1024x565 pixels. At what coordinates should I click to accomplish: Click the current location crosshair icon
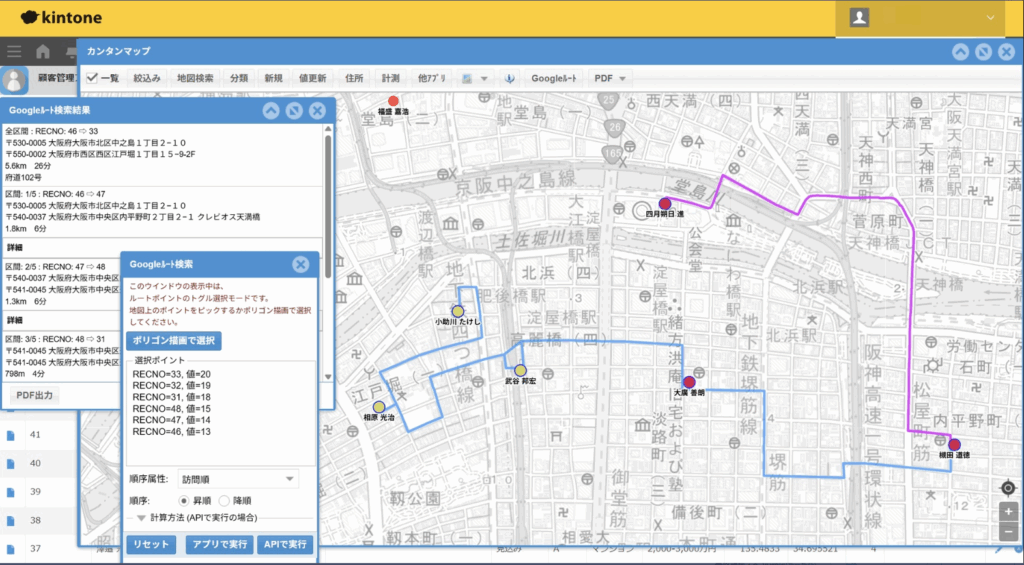(x=1009, y=488)
